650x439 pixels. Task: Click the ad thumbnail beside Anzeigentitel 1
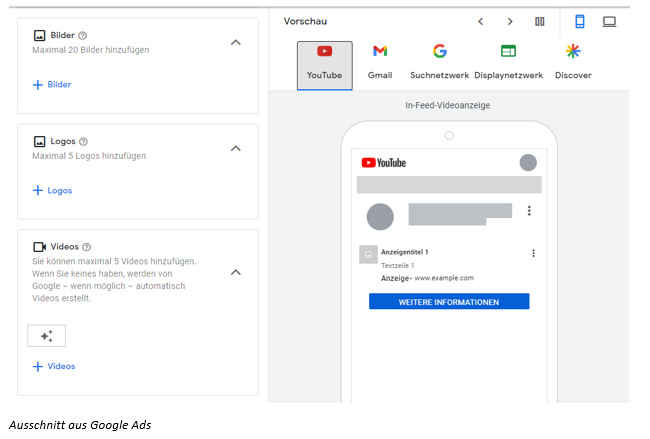click(368, 255)
